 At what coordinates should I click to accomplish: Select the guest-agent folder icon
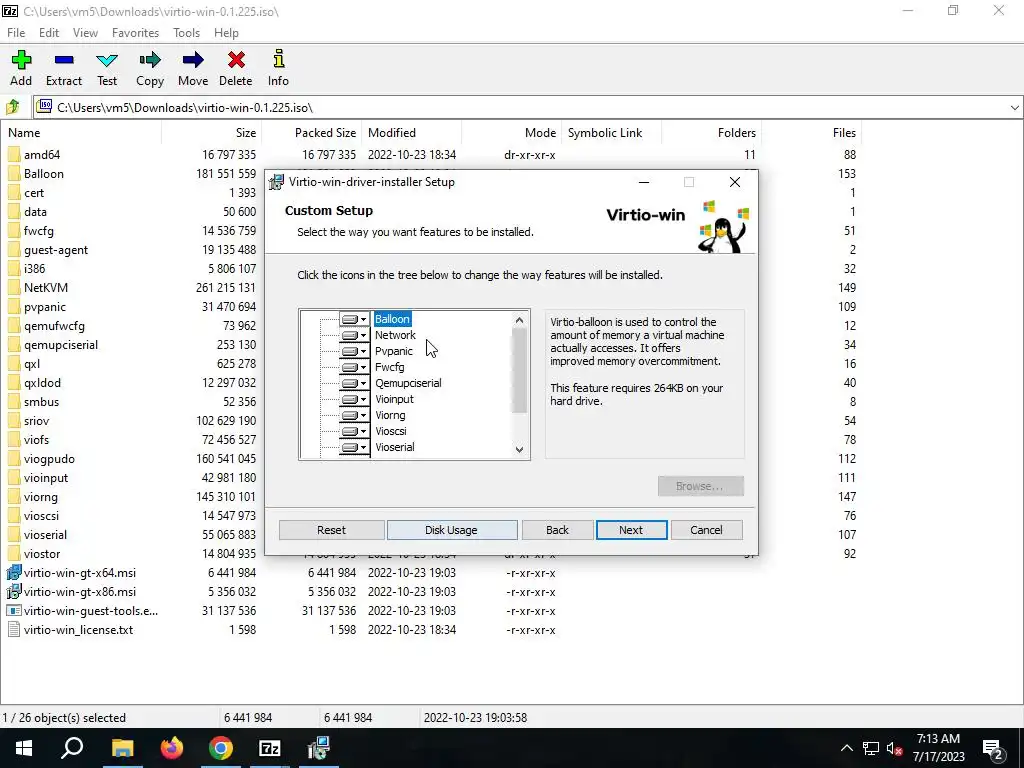[x=14, y=249]
